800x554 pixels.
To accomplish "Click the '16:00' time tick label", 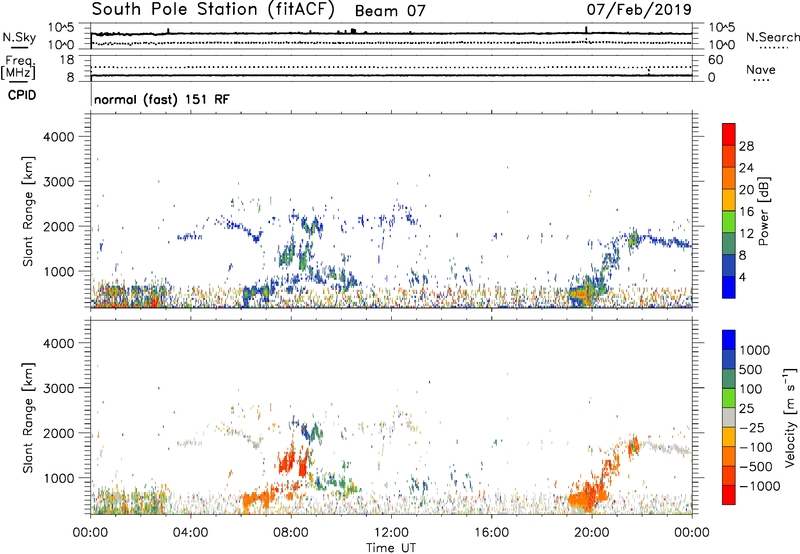I will pyautogui.click(x=491, y=533).
